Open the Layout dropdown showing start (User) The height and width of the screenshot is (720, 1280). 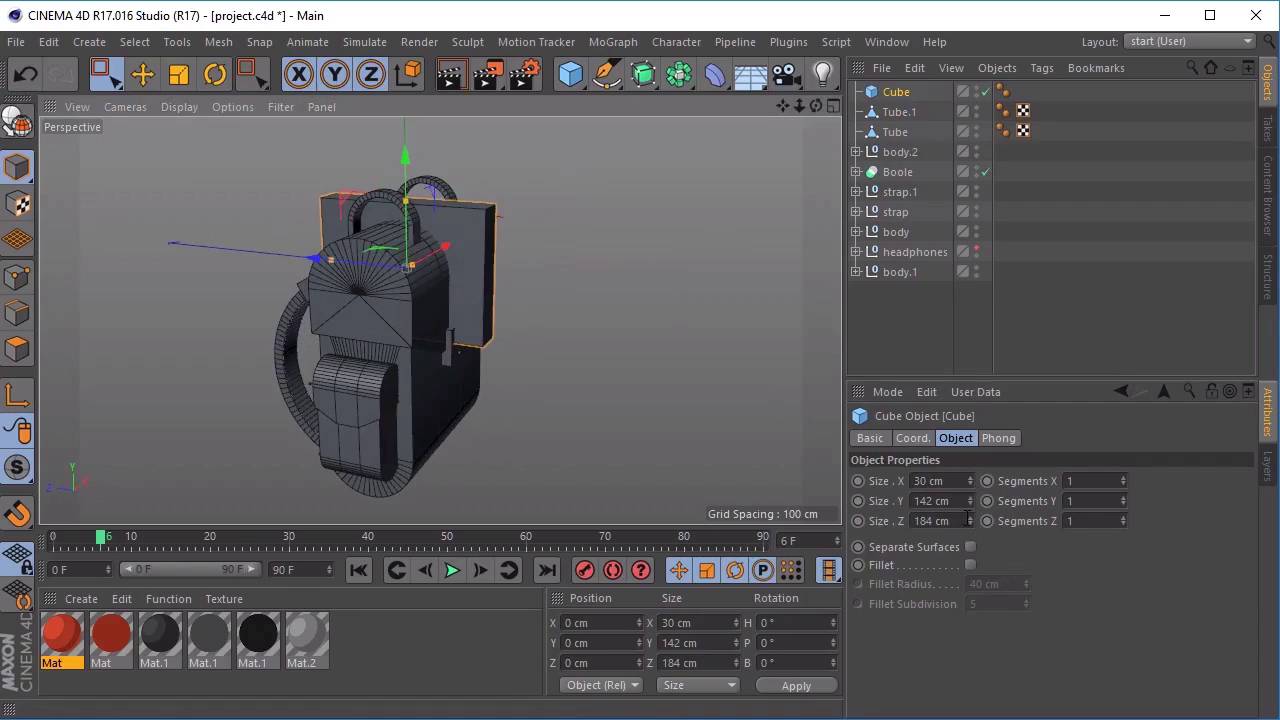[x=1190, y=41]
